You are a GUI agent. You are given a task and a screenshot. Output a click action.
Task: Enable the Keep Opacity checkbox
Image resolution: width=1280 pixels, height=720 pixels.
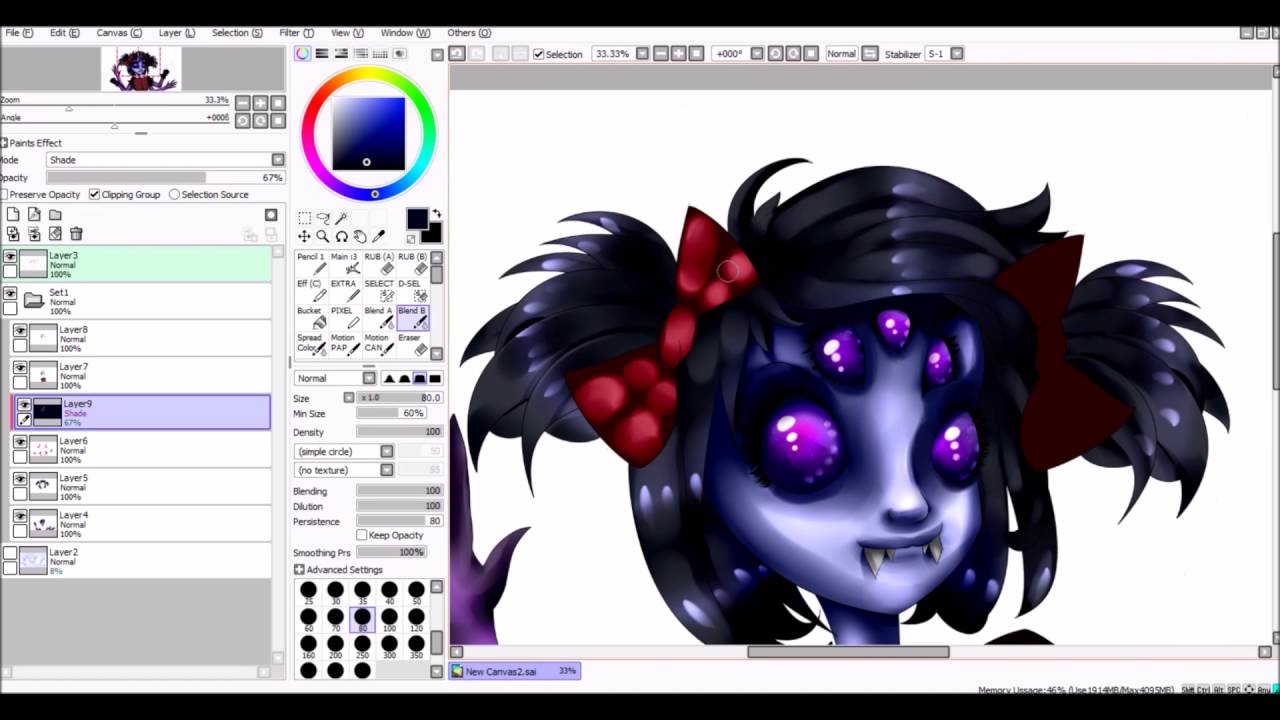coord(362,535)
